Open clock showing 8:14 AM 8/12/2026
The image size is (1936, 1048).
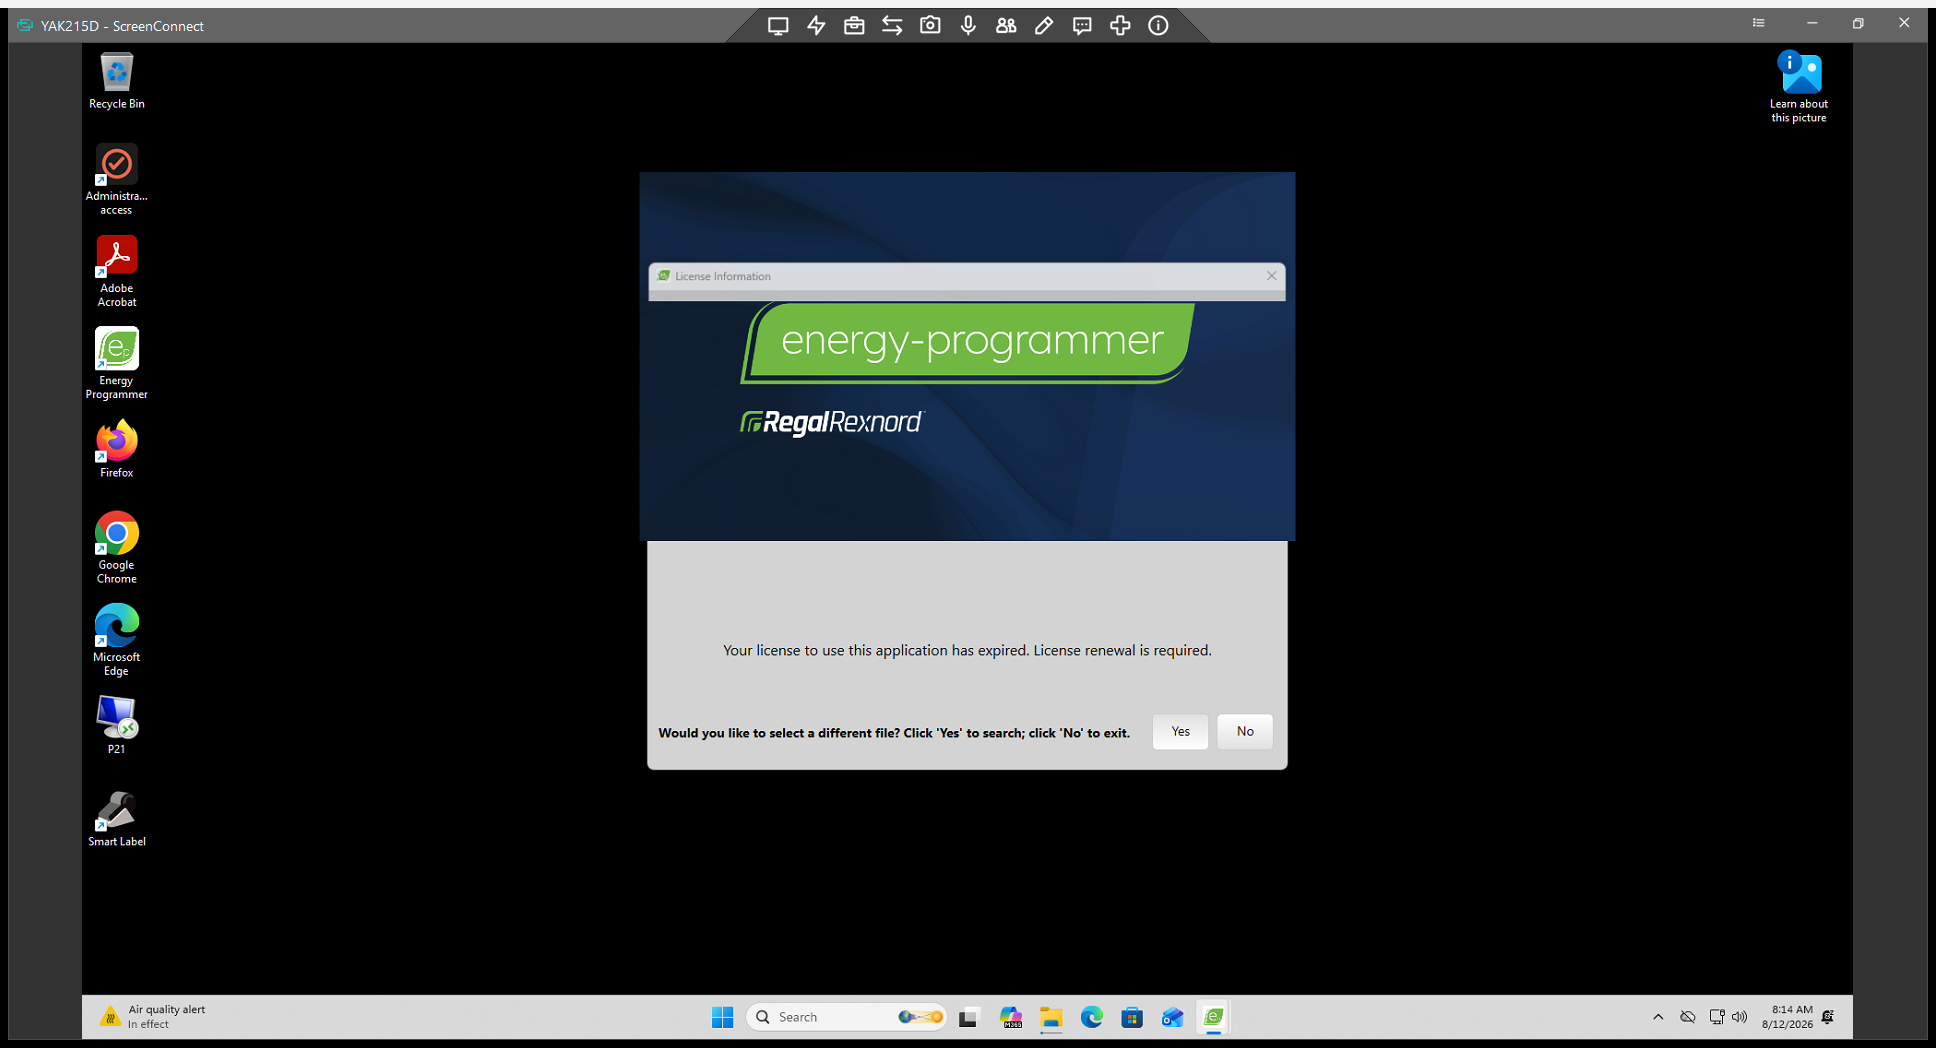(1787, 1017)
